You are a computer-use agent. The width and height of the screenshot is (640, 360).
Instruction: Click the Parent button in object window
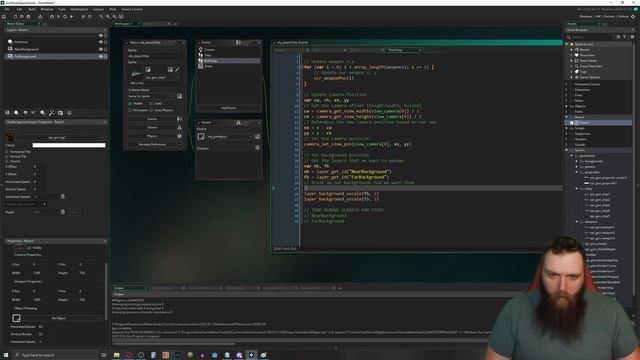152,127
